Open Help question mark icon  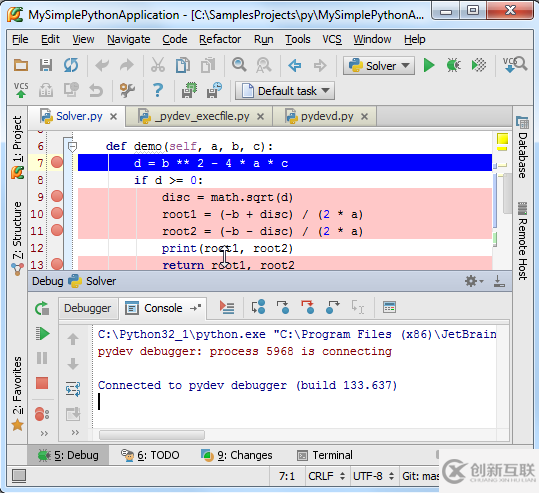[158, 90]
